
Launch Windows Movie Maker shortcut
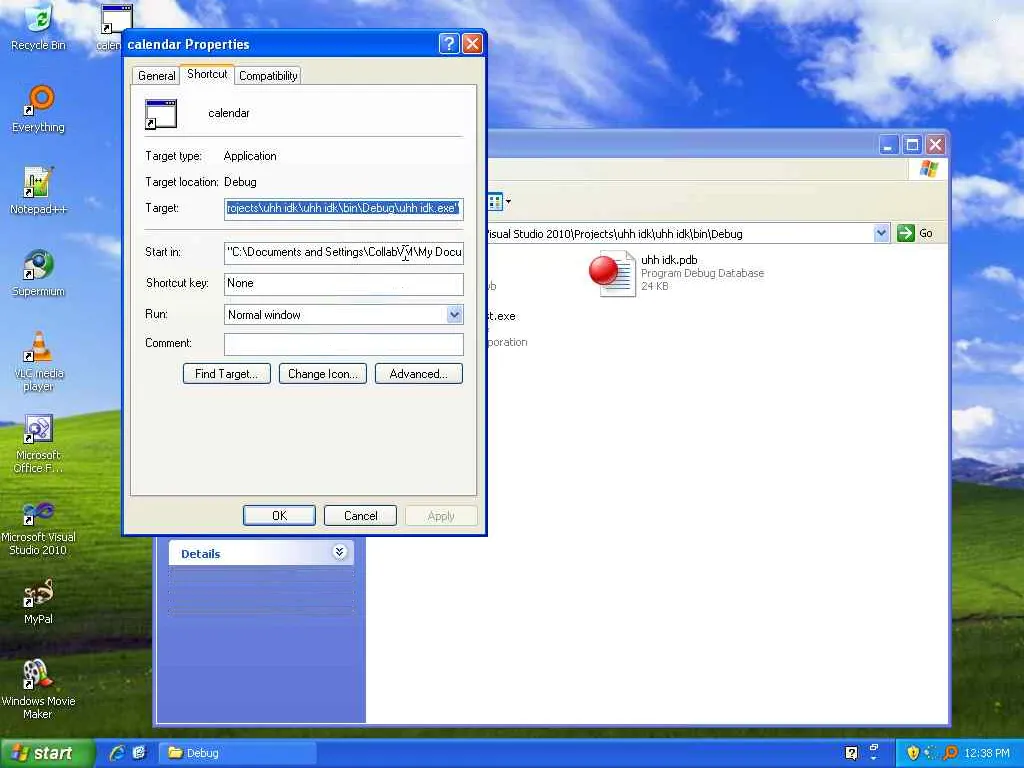tap(38, 690)
